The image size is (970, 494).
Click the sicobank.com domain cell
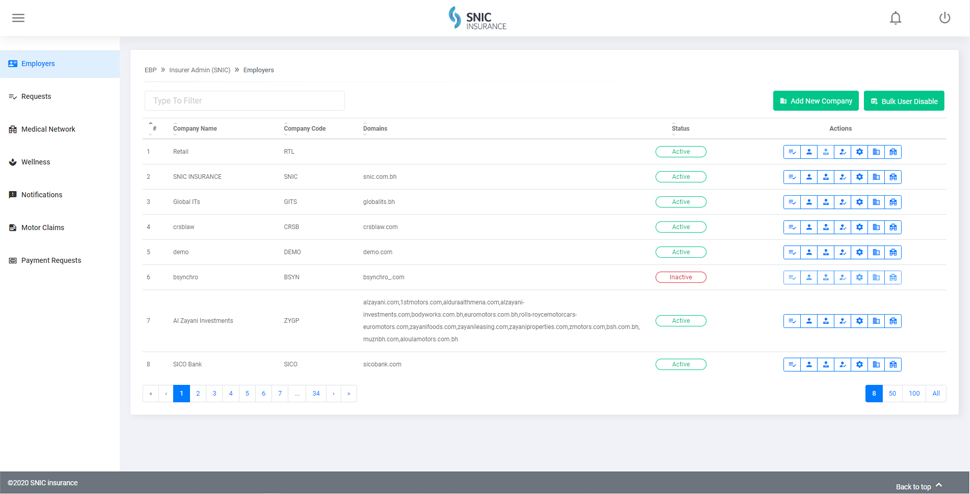pos(382,365)
